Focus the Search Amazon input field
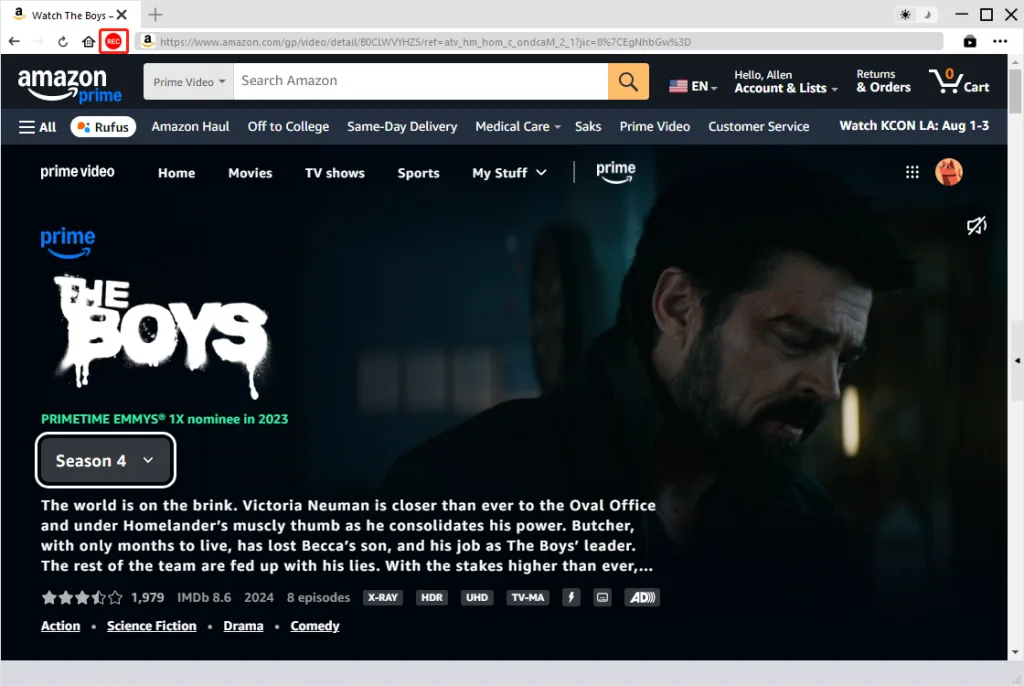Image resolution: width=1024 pixels, height=686 pixels. click(420, 81)
